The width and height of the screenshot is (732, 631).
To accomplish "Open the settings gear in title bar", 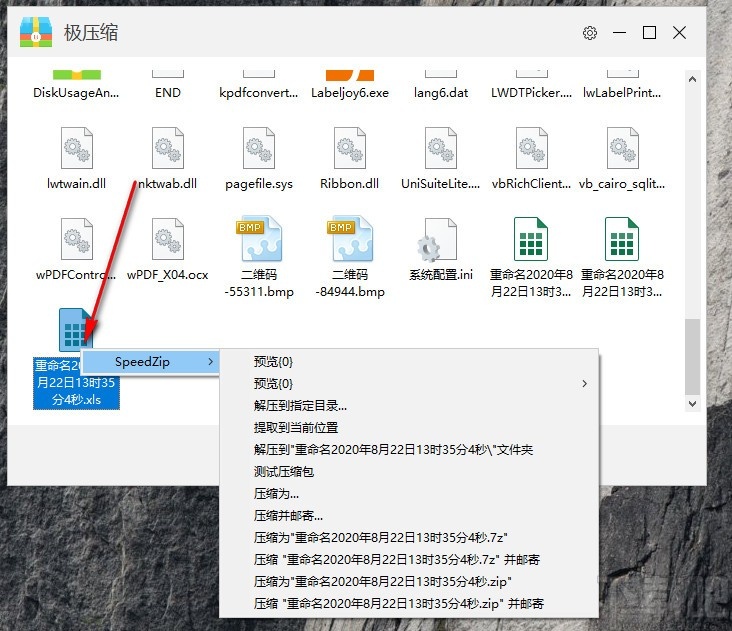I will pyautogui.click(x=590, y=33).
